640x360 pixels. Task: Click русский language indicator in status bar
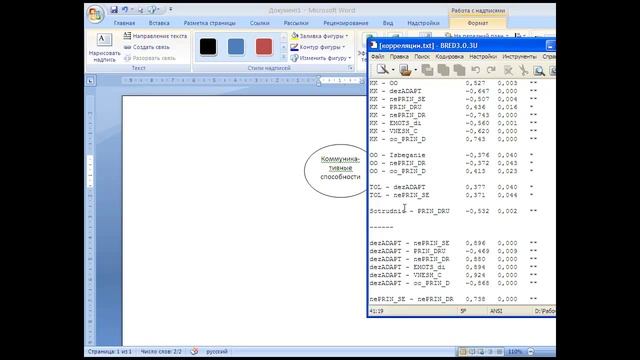(217, 351)
